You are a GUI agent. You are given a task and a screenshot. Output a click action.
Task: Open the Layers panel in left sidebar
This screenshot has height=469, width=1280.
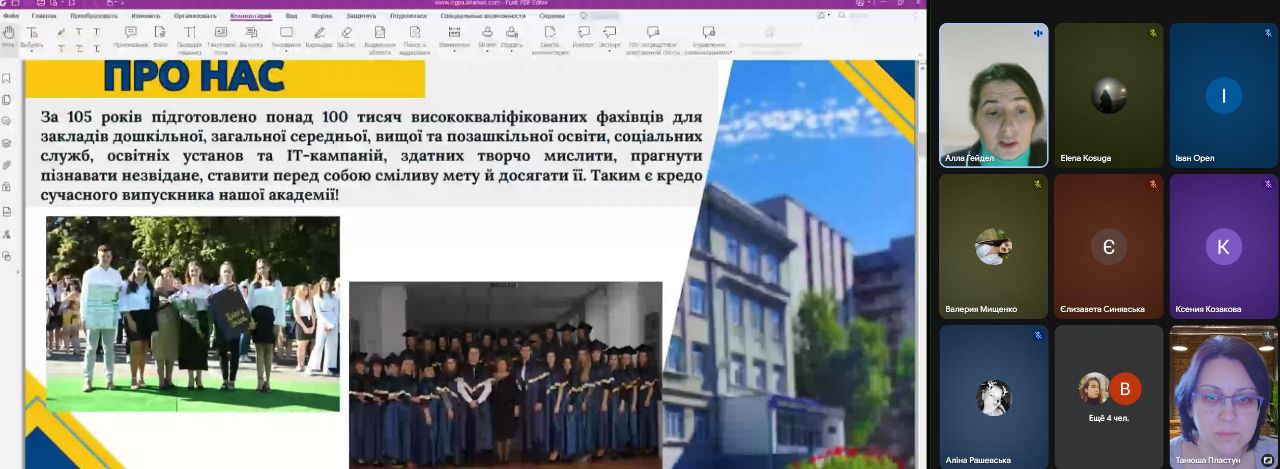click(7, 143)
